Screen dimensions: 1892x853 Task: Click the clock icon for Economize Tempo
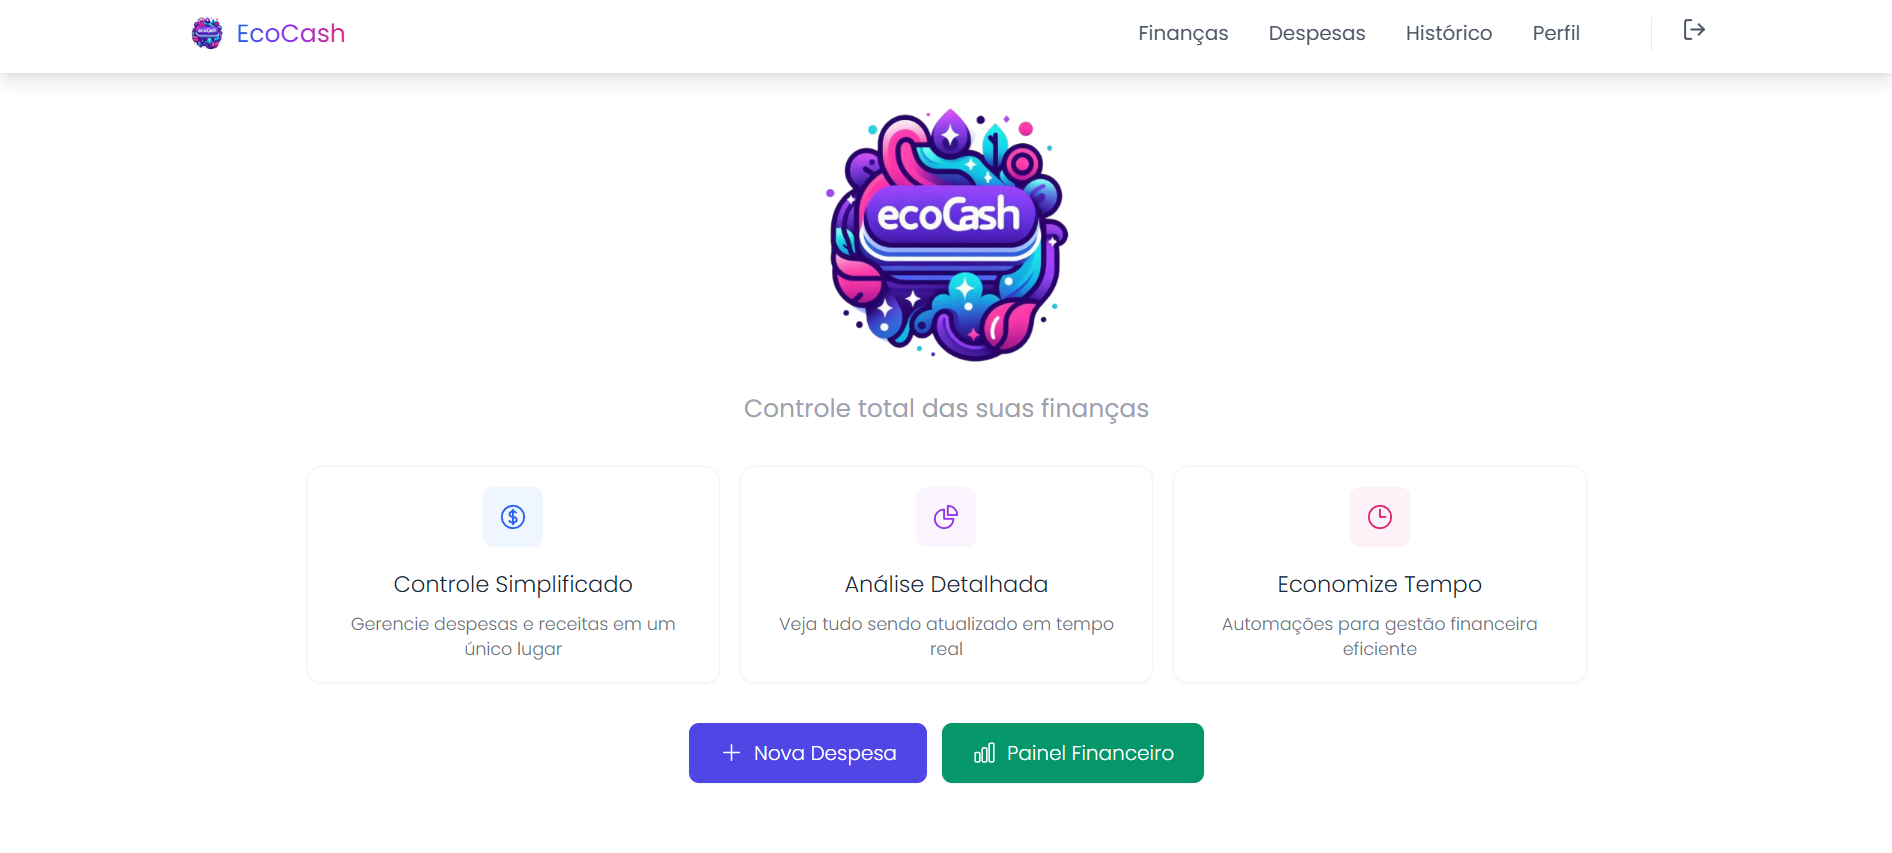(x=1379, y=517)
